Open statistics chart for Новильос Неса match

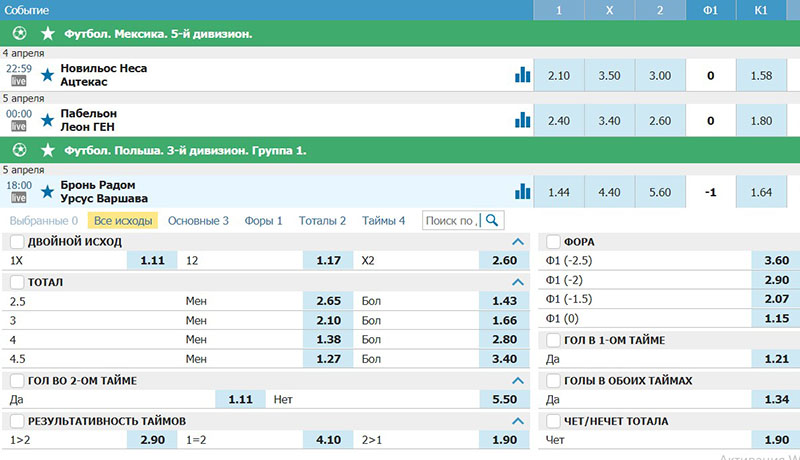point(522,74)
